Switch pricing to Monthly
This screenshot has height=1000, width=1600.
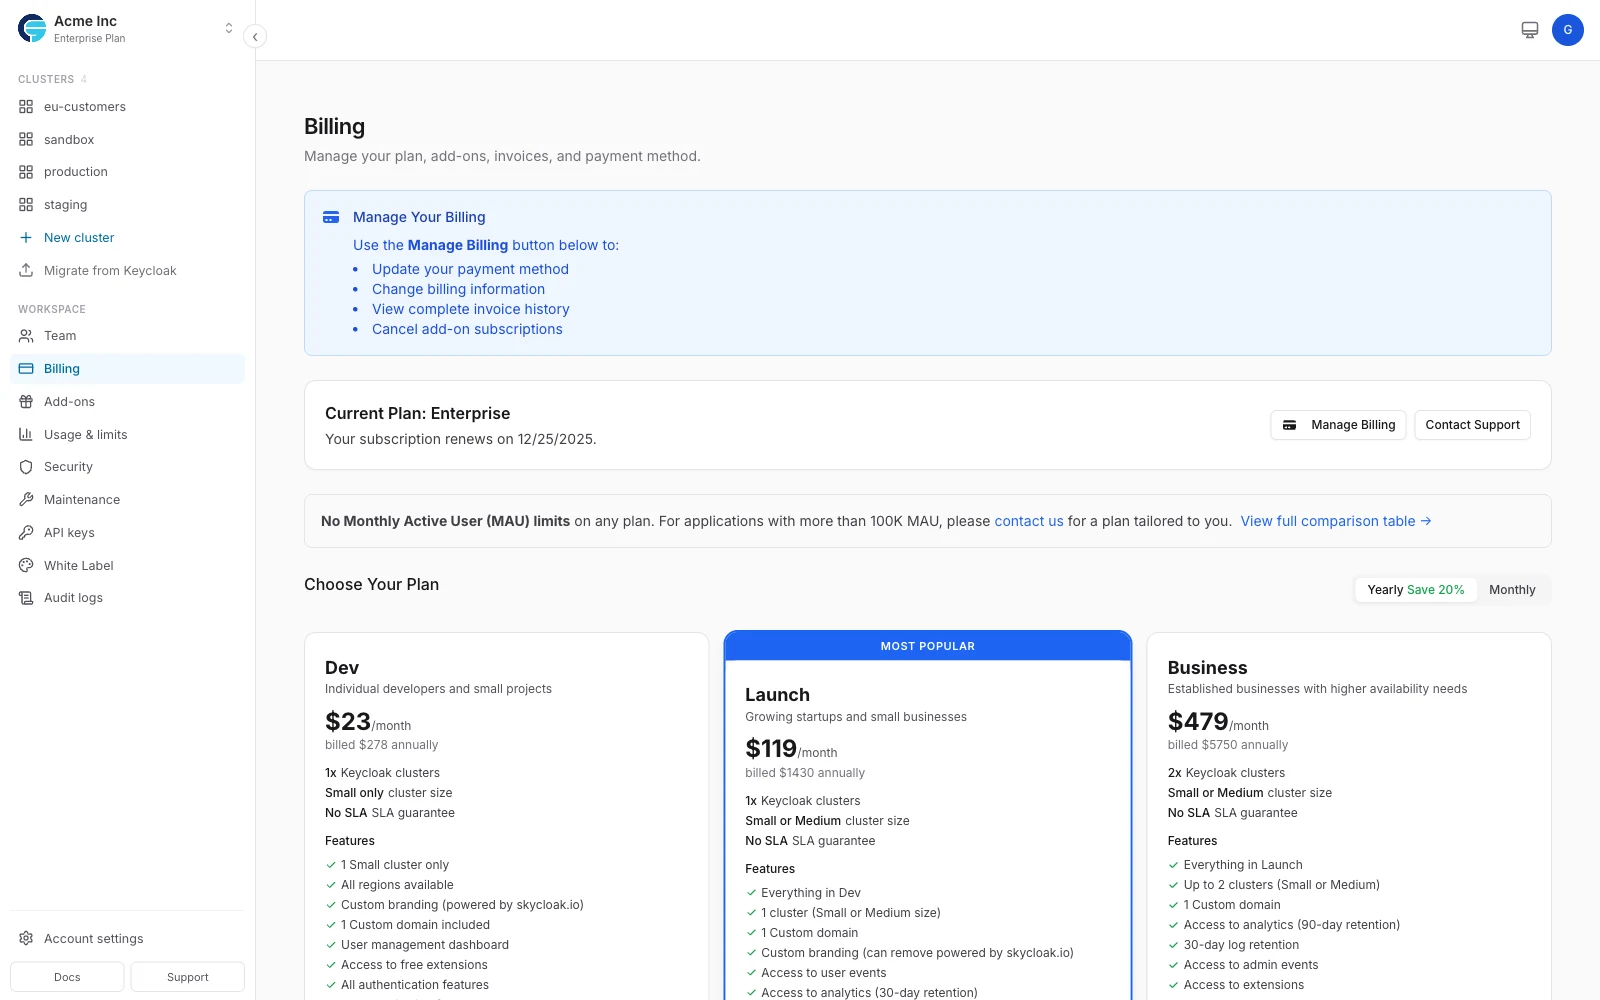click(x=1512, y=590)
